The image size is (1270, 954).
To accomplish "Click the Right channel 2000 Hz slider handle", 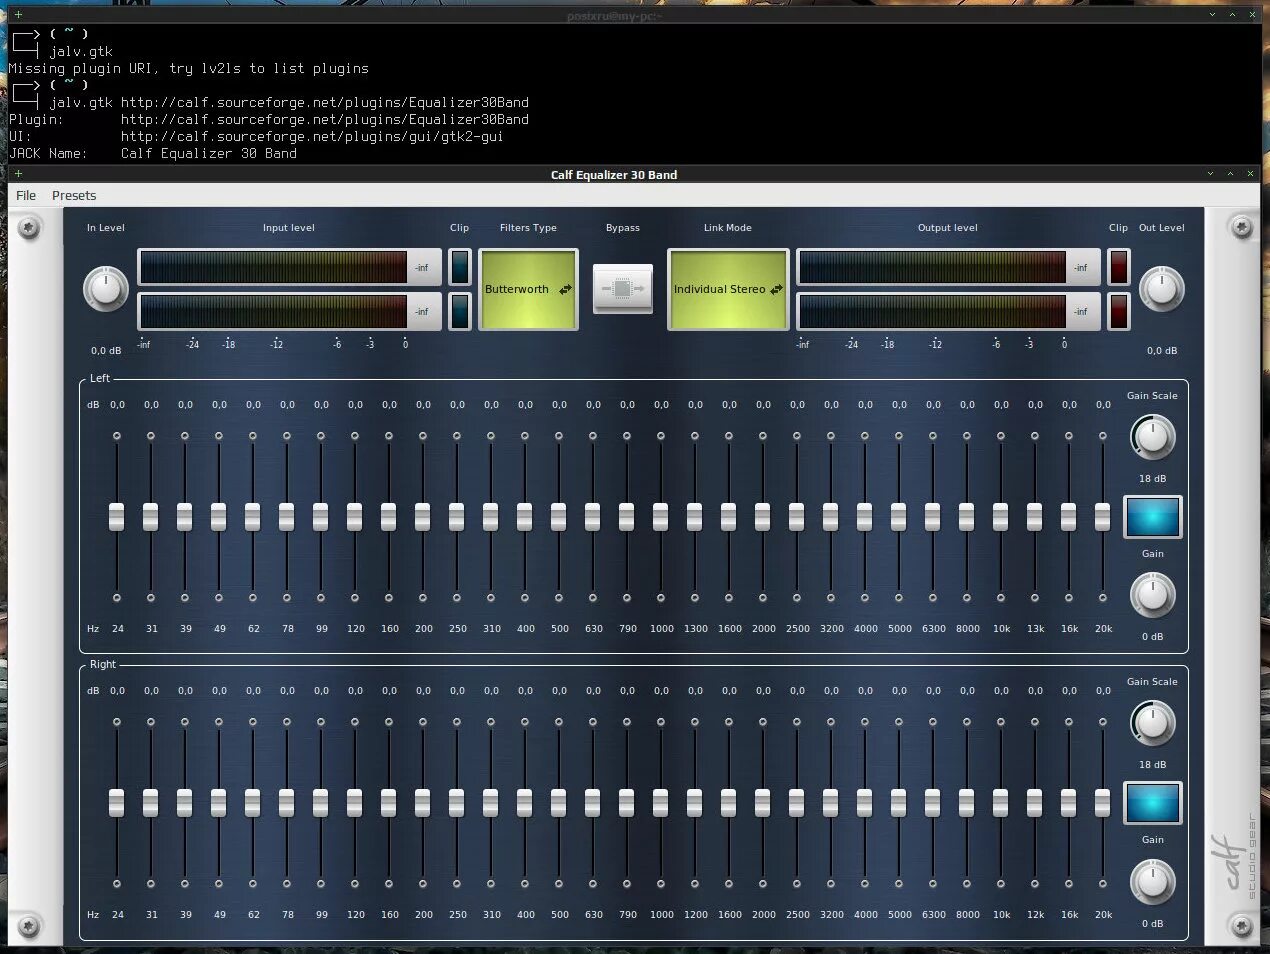I will tap(763, 803).
